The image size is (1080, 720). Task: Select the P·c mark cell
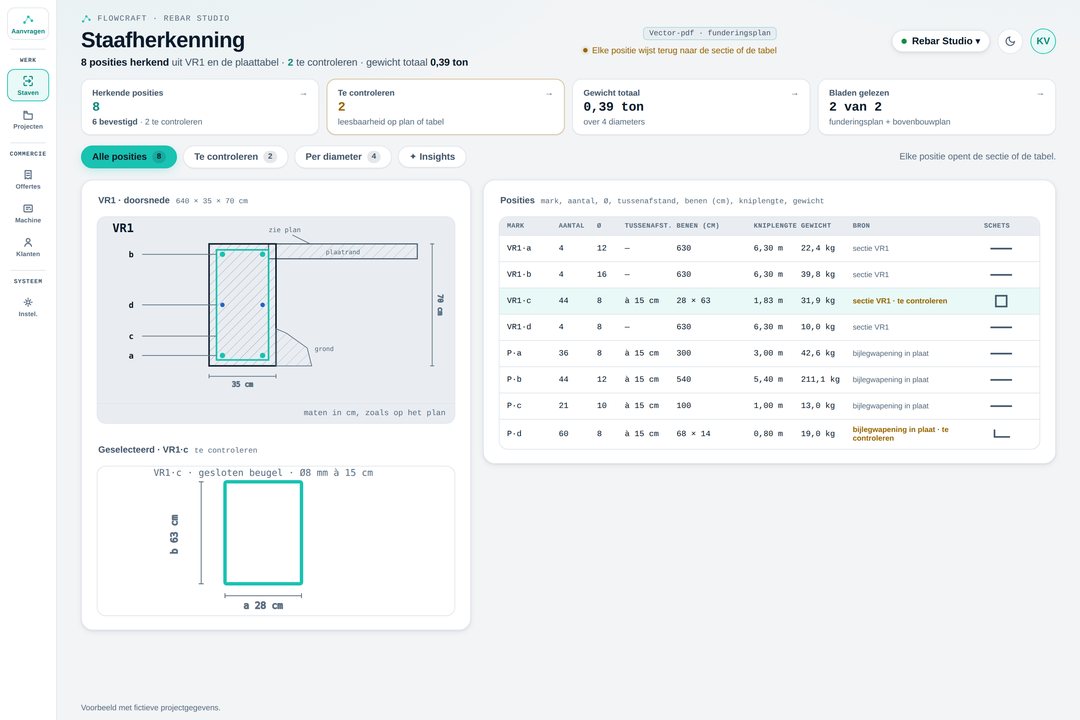coord(514,406)
